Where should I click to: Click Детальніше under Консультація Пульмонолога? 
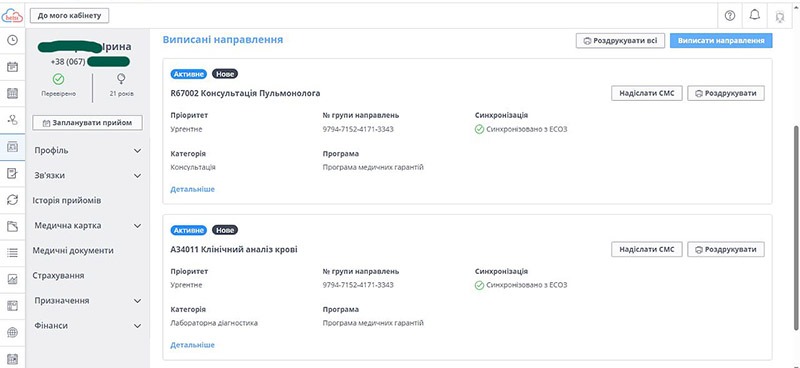point(192,189)
